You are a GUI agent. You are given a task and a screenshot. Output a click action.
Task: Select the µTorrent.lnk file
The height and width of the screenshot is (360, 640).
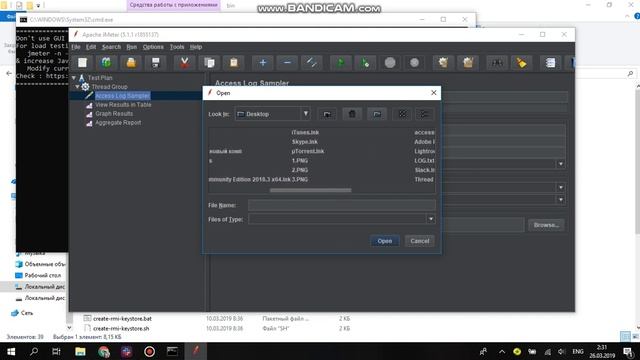tap(308, 151)
